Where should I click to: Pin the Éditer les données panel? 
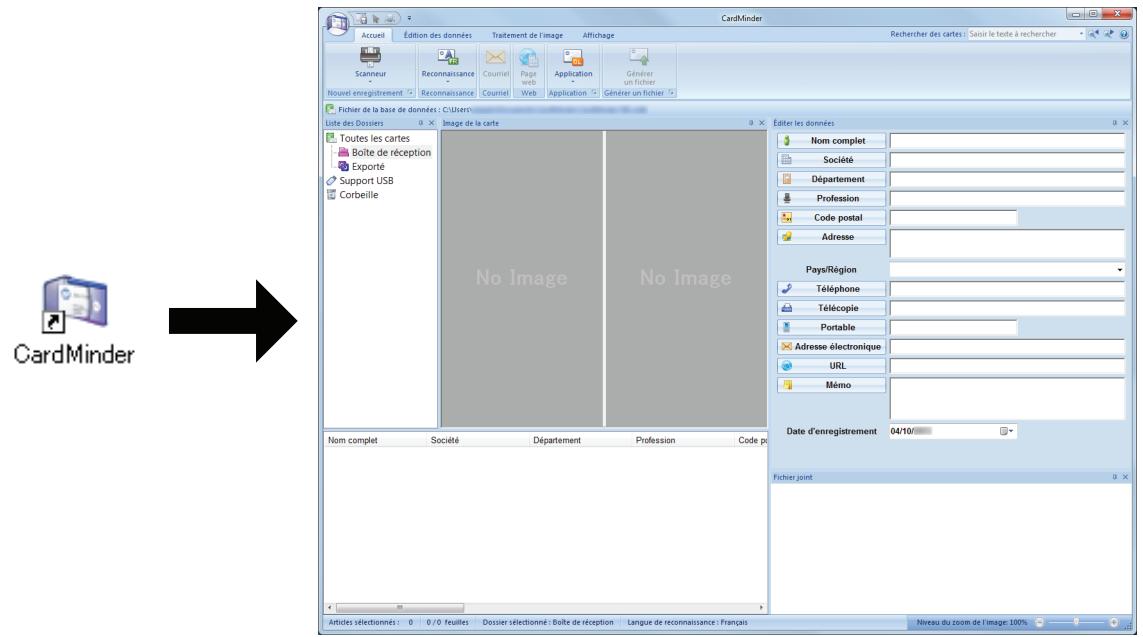pos(1115,123)
